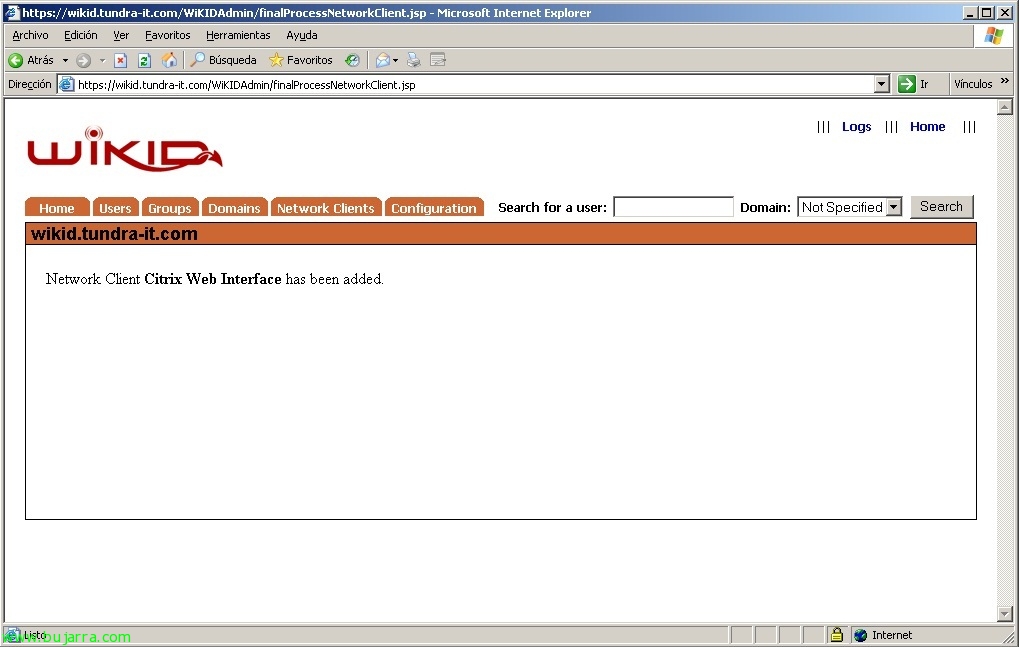Click the Forward navigation arrow icon
The height and width of the screenshot is (647, 1019).
click(x=84, y=60)
